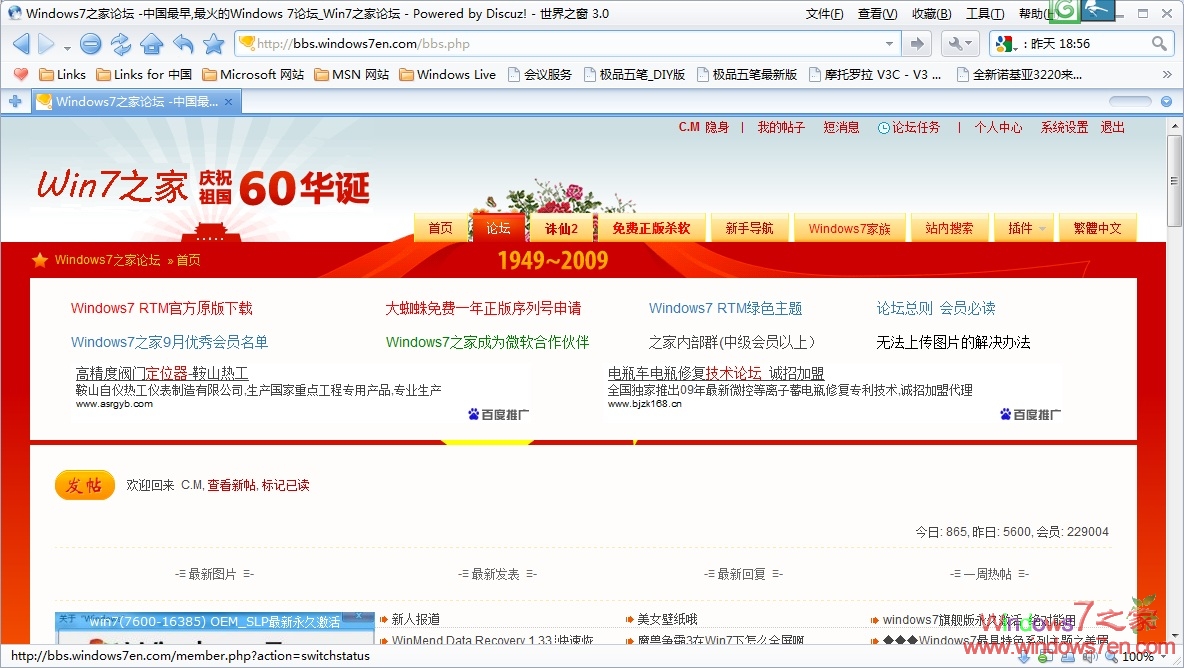Refresh the page with the reload icon
The height and width of the screenshot is (668, 1184).
click(121, 44)
